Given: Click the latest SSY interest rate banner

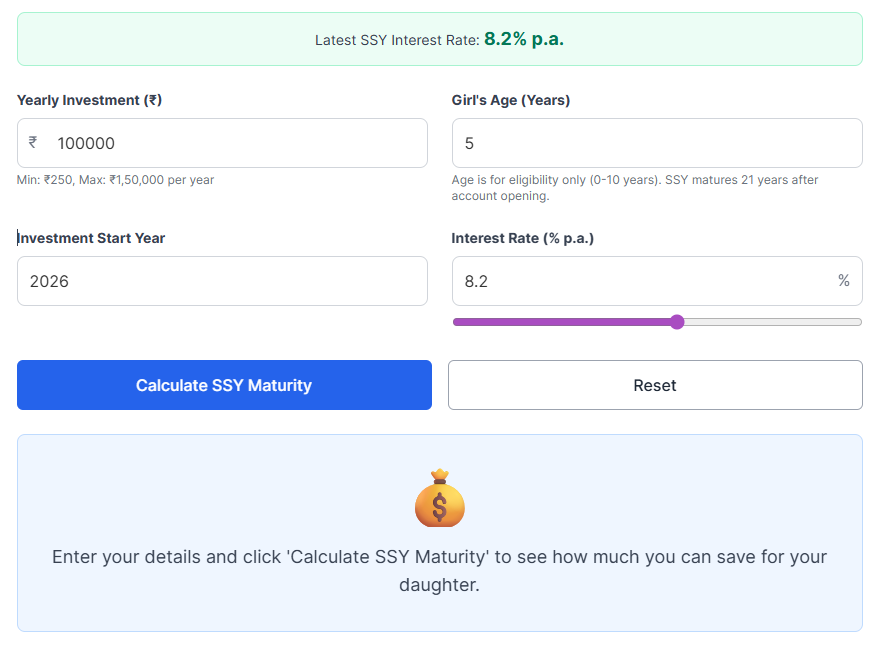Looking at the screenshot, I should click(439, 37).
